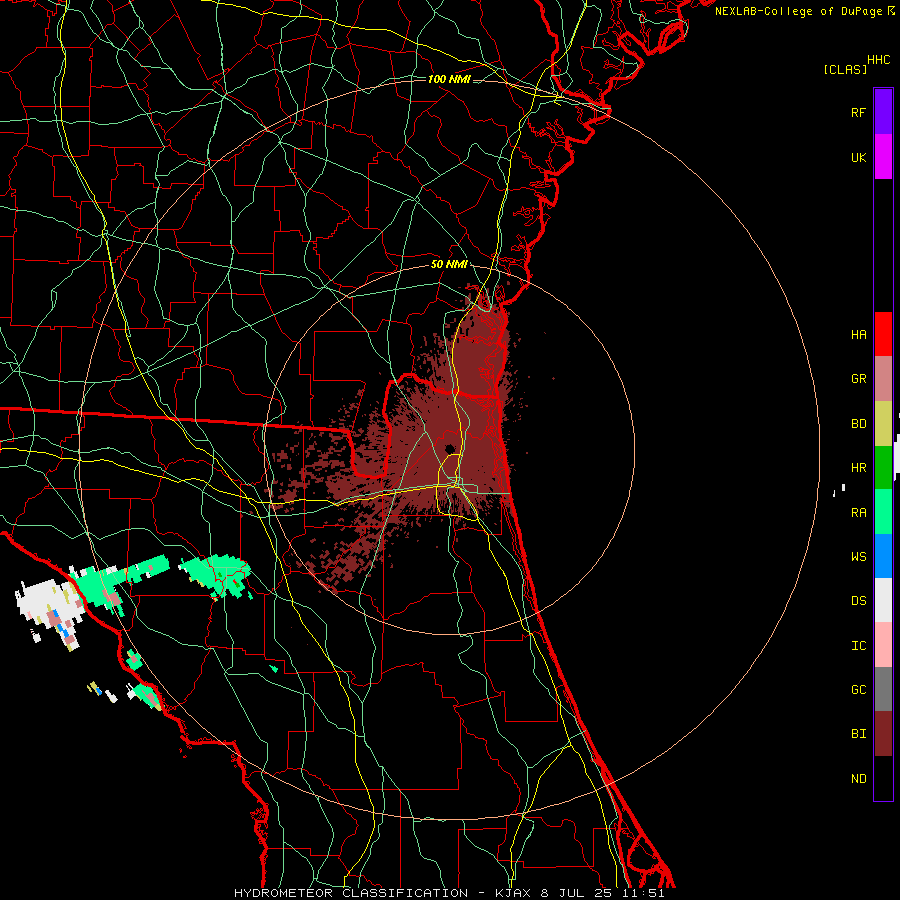Click the 50 NMI range ring label
Screen dimensions: 900x900
pyautogui.click(x=449, y=265)
